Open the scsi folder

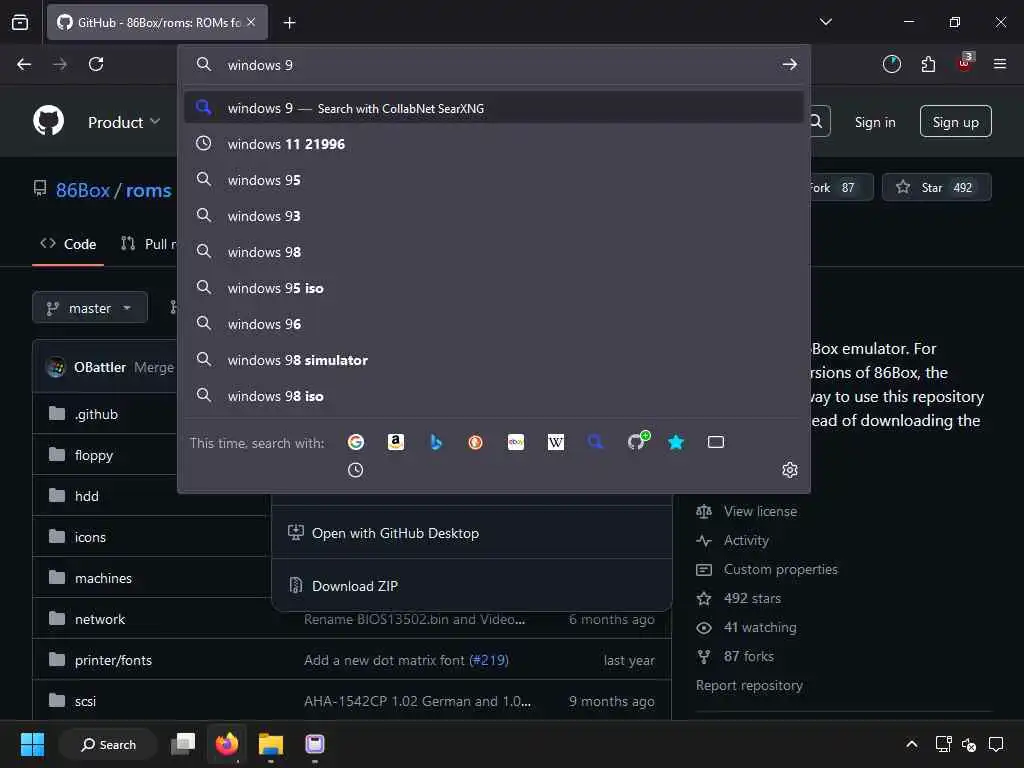pos(85,701)
